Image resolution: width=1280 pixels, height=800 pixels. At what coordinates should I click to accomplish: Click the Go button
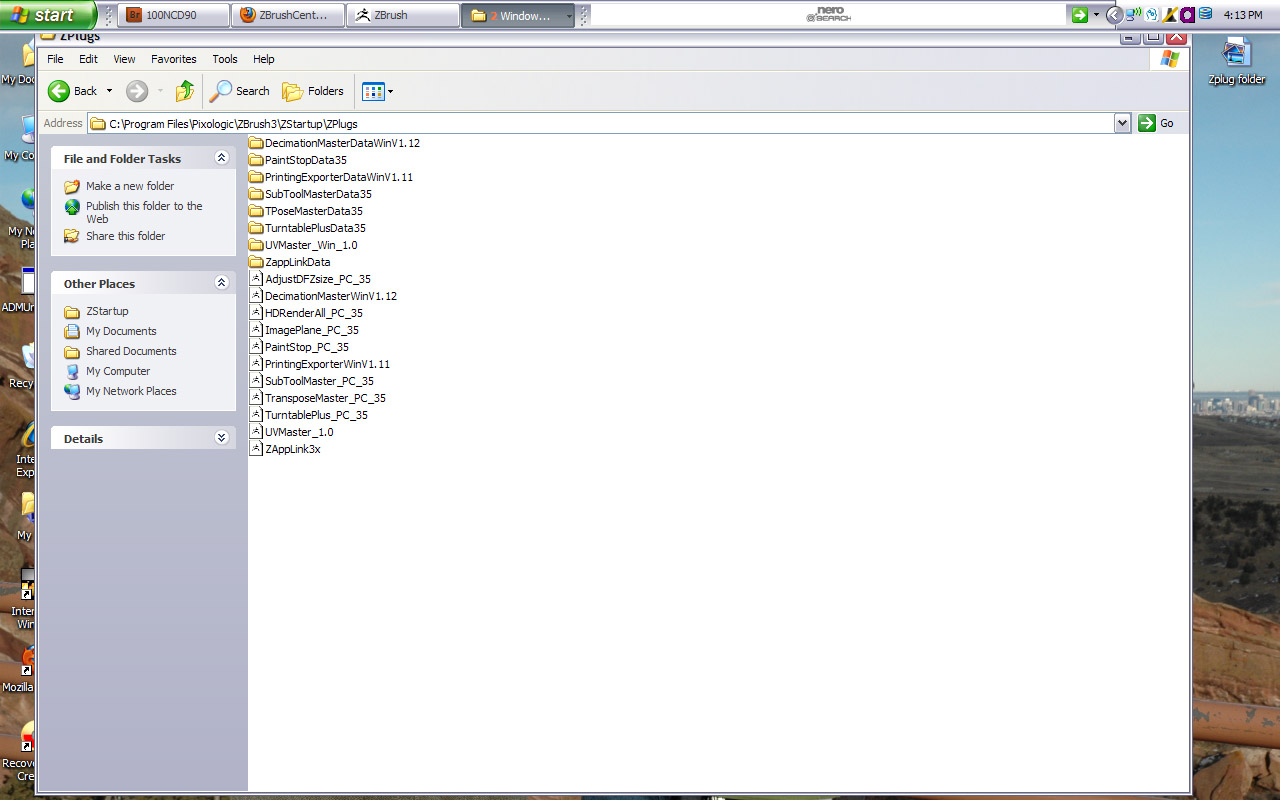(1157, 123)
